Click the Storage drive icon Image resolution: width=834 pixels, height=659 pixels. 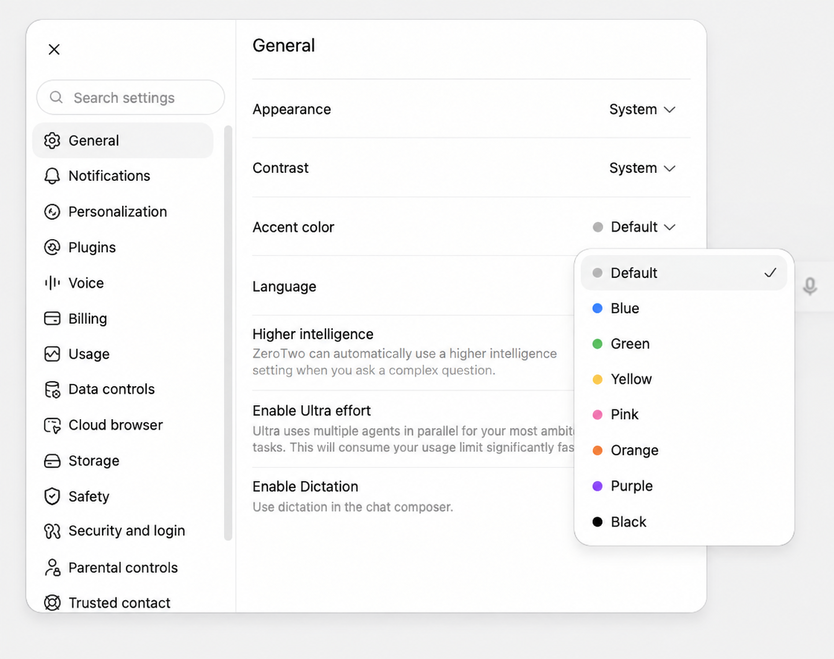52,461
